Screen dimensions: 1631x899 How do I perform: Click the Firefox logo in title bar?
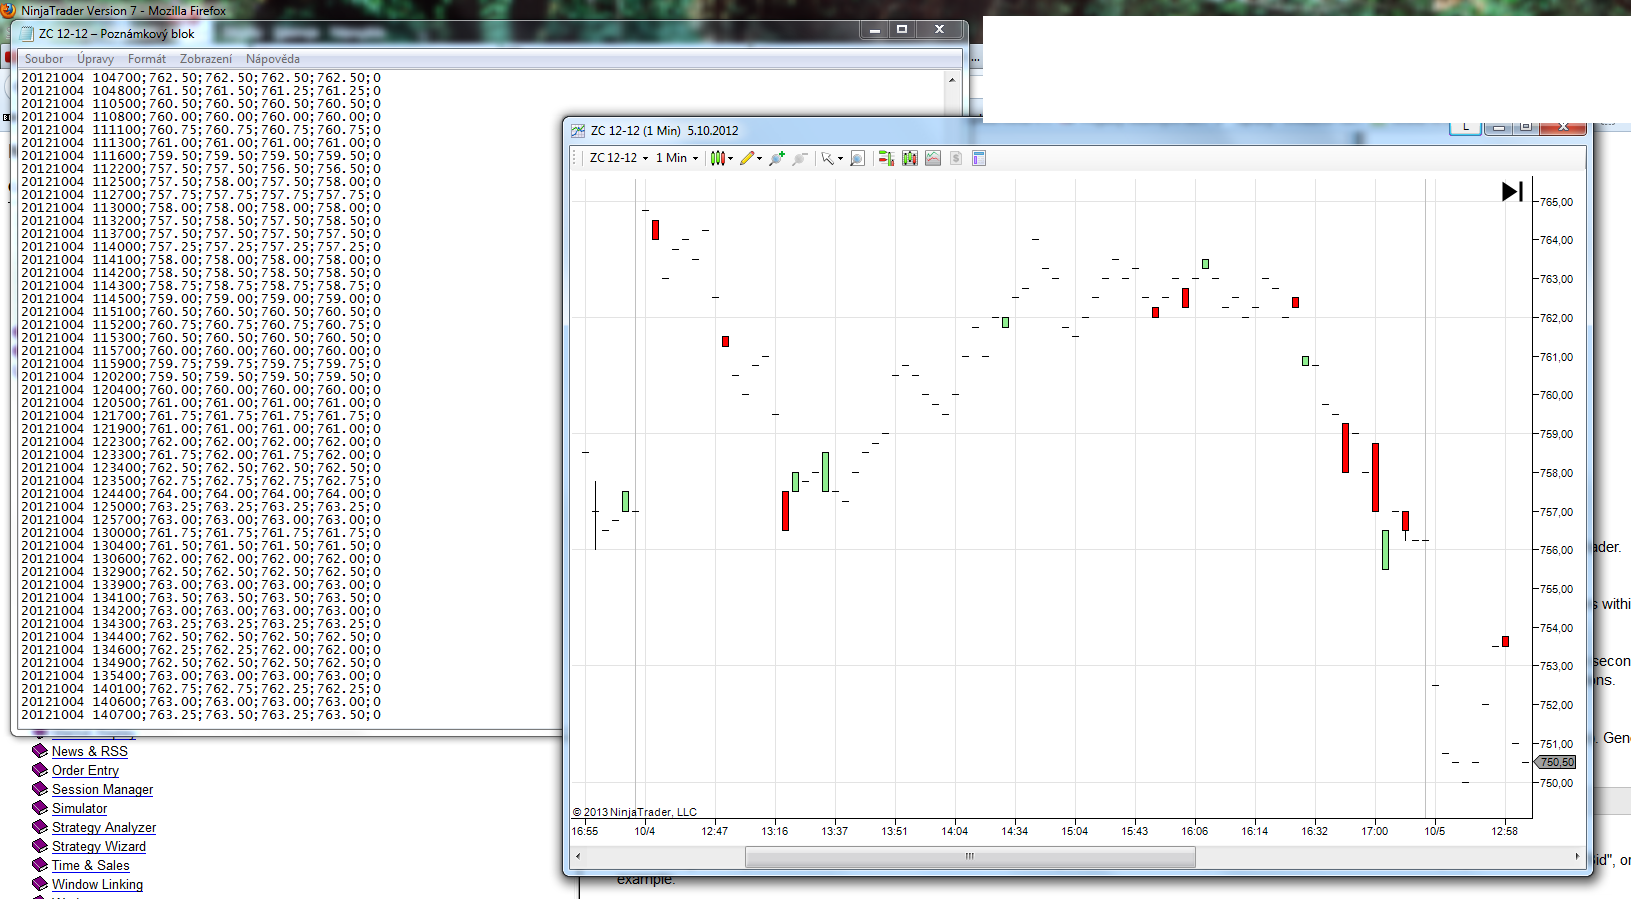8,10
